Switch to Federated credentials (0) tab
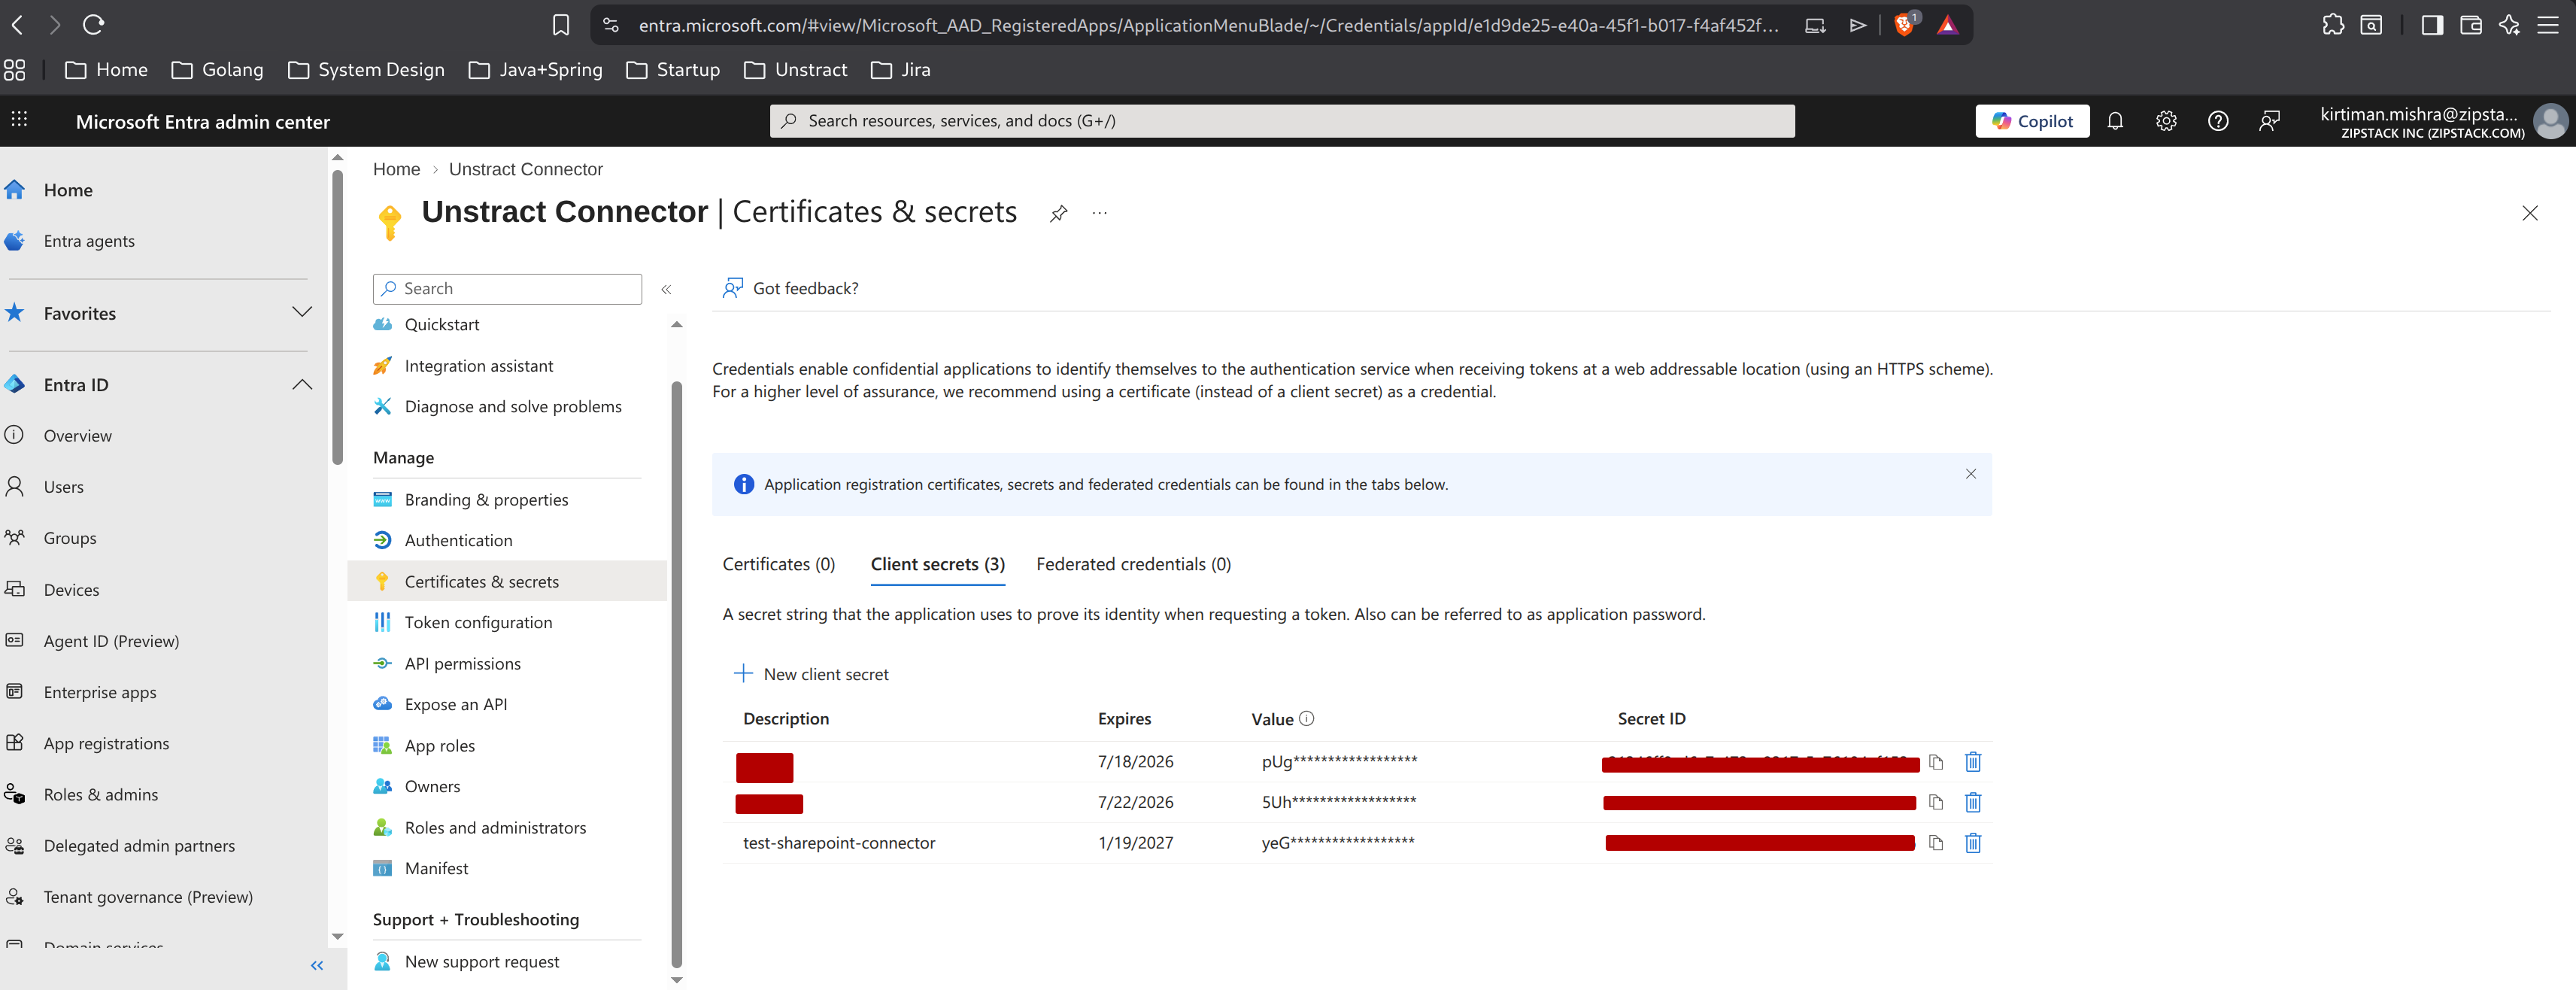 click(1133, 564)
